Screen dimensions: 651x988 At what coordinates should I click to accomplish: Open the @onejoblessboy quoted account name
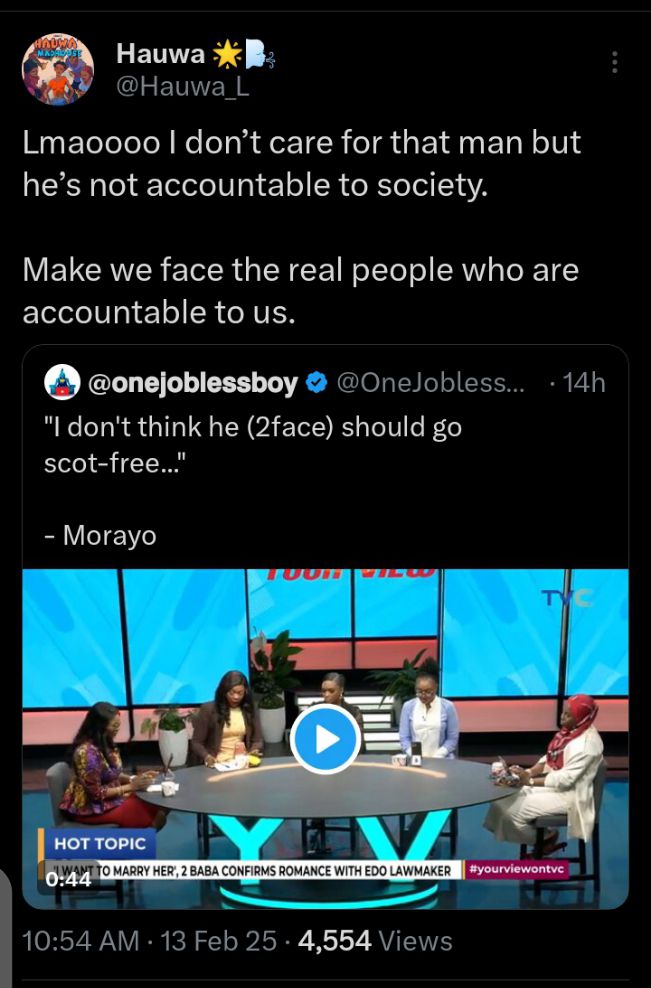coord(193,382)
